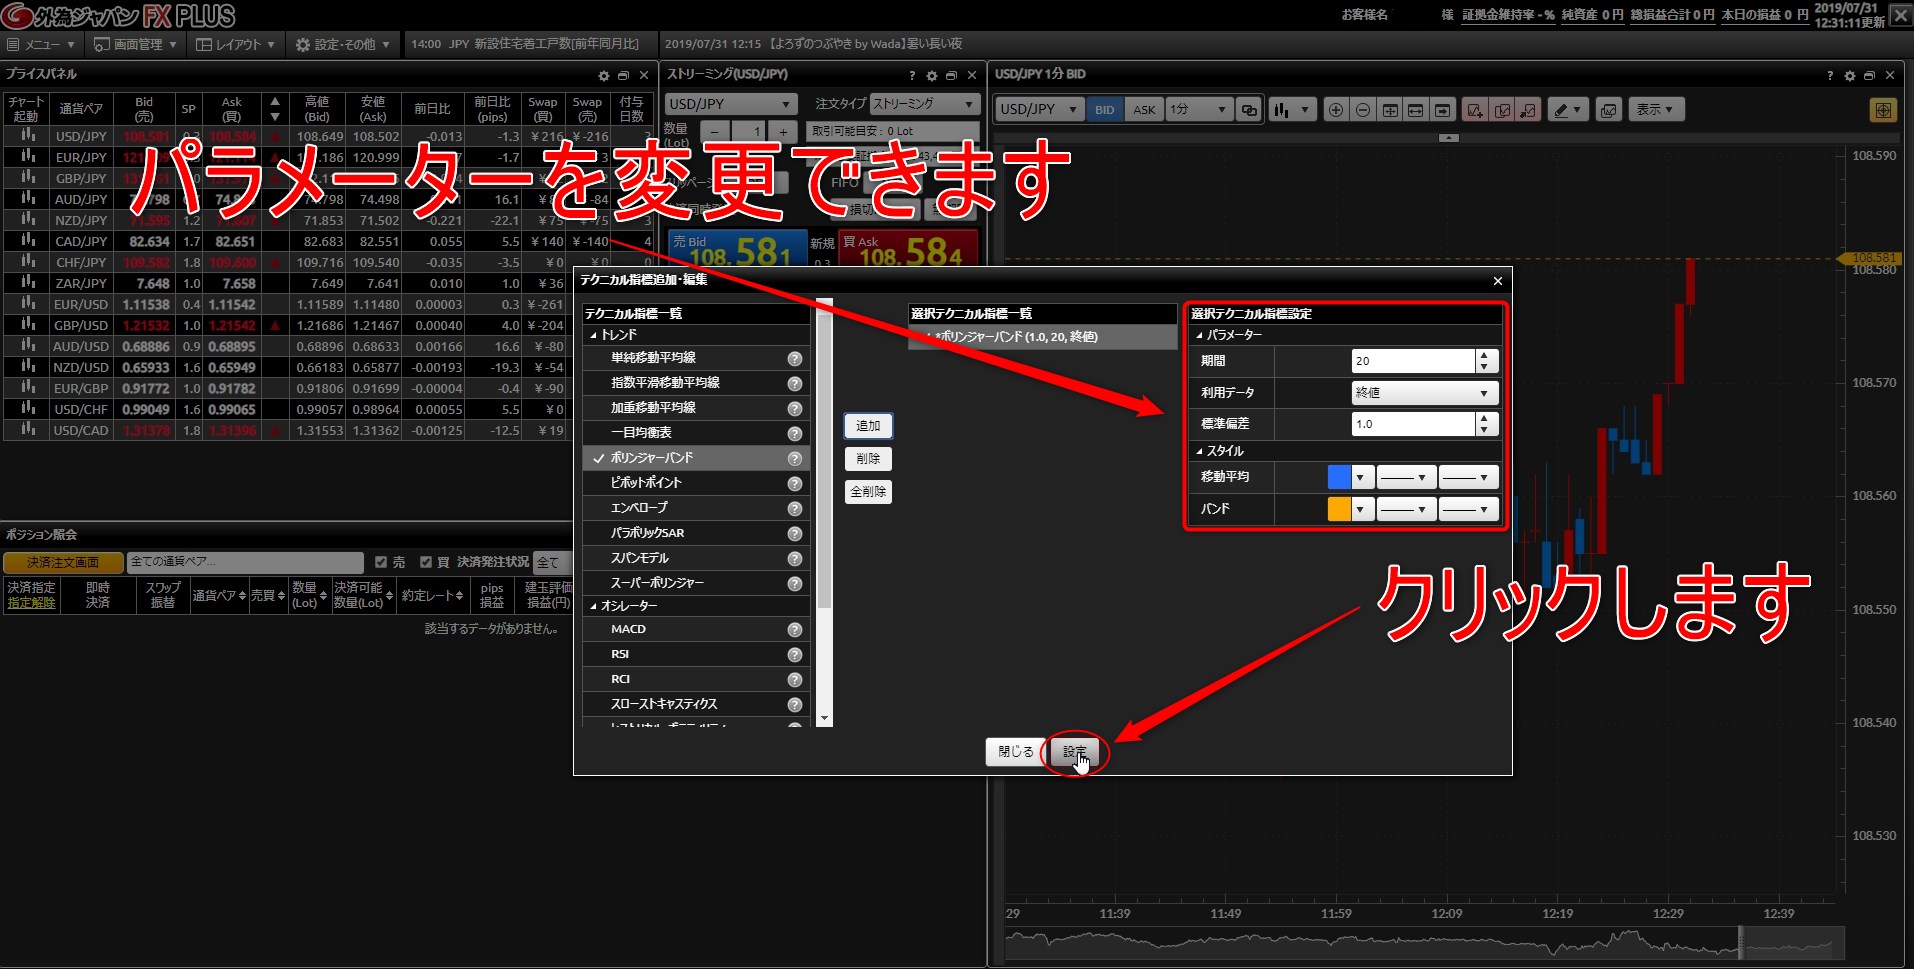Image resolution: width=1914 pixels, height=969 pixels.
Task: Click the chart zoom out icon
Action: pos(1362,110)
